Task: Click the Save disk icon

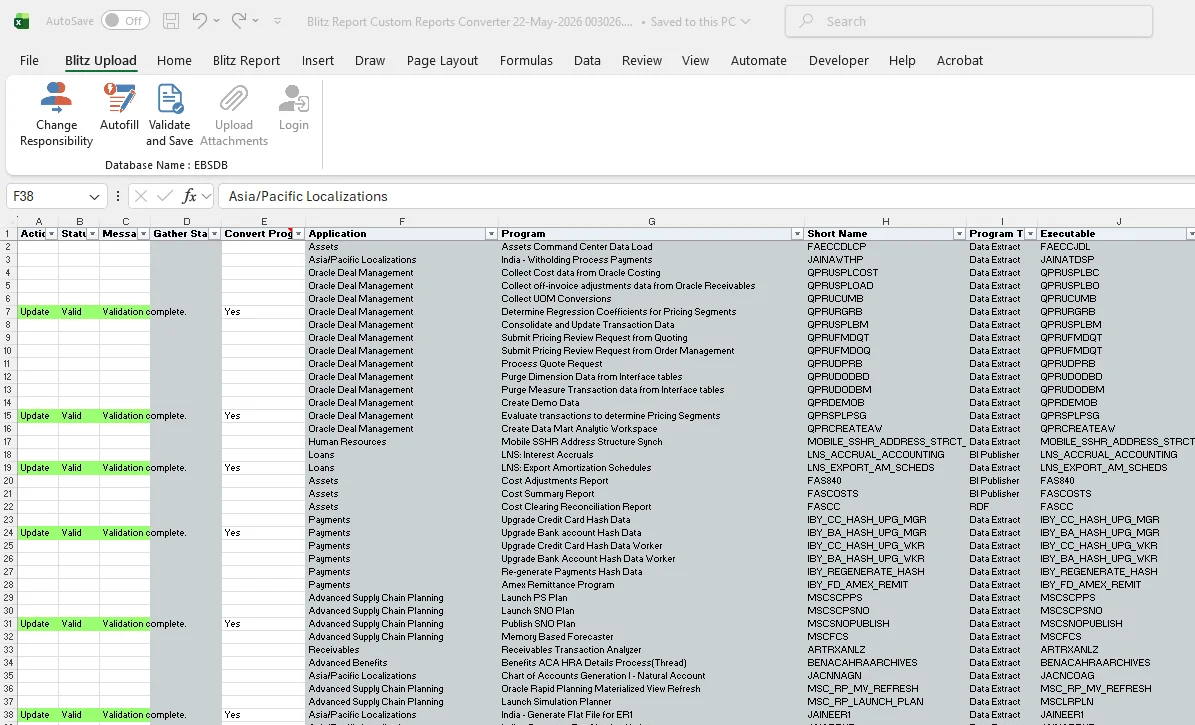Action: (171, 21)
